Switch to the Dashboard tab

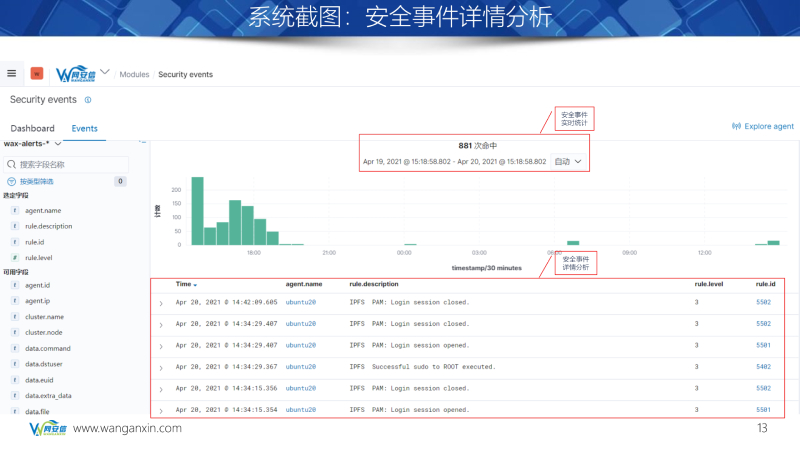(x=32, y=129)
